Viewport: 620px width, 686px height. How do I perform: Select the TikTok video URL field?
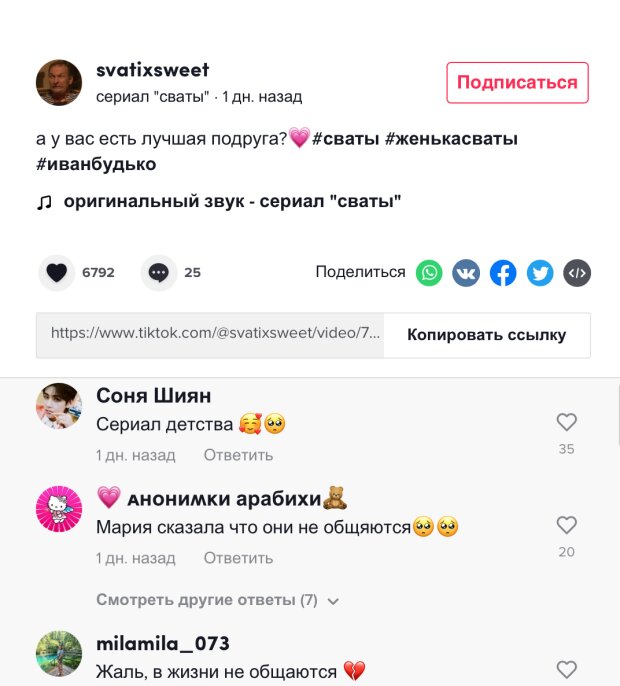pos(210,335)
